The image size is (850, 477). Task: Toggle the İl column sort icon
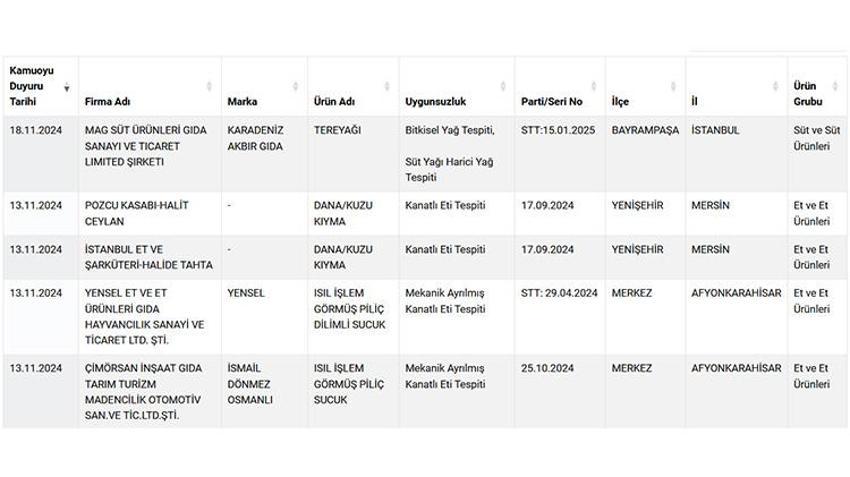pyautogui.click(x=775, y=86)
